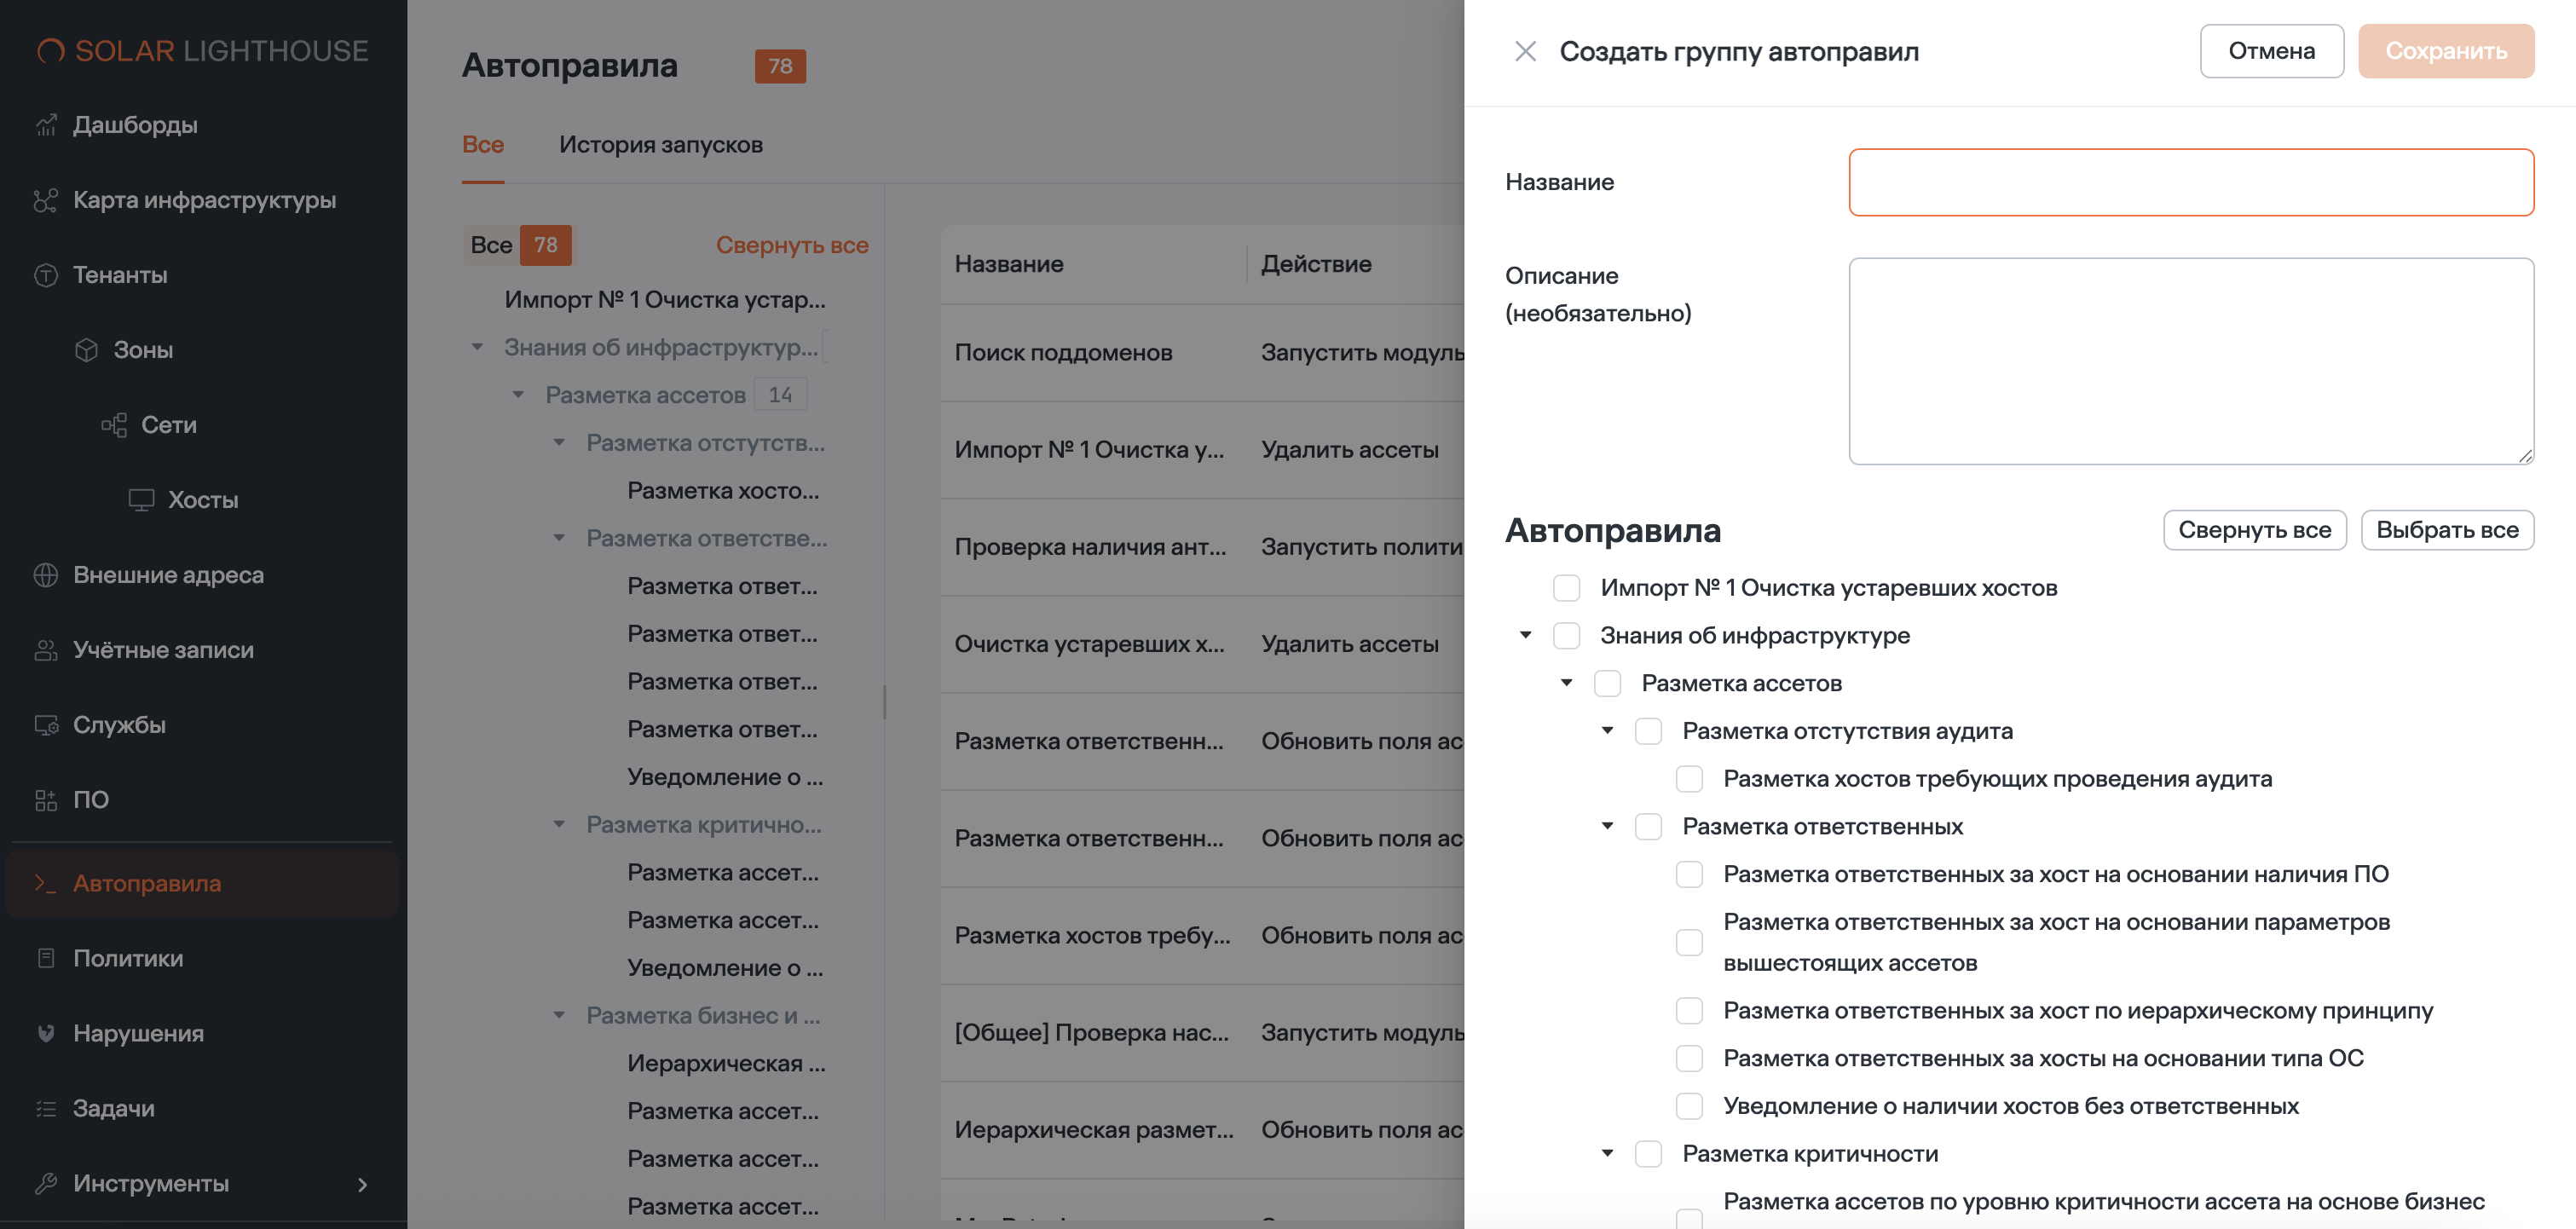This screenshot has height=1229, width=2576.
Task: Click the ПО grid icon
Action: (x=46, y=800)
